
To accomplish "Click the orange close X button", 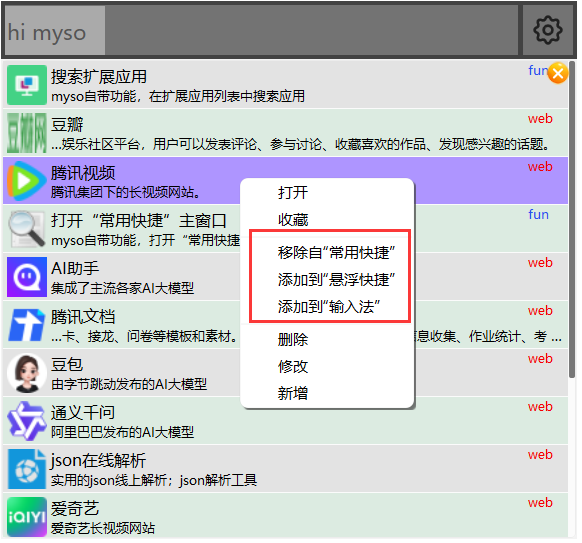I will (x=558, y=73).
